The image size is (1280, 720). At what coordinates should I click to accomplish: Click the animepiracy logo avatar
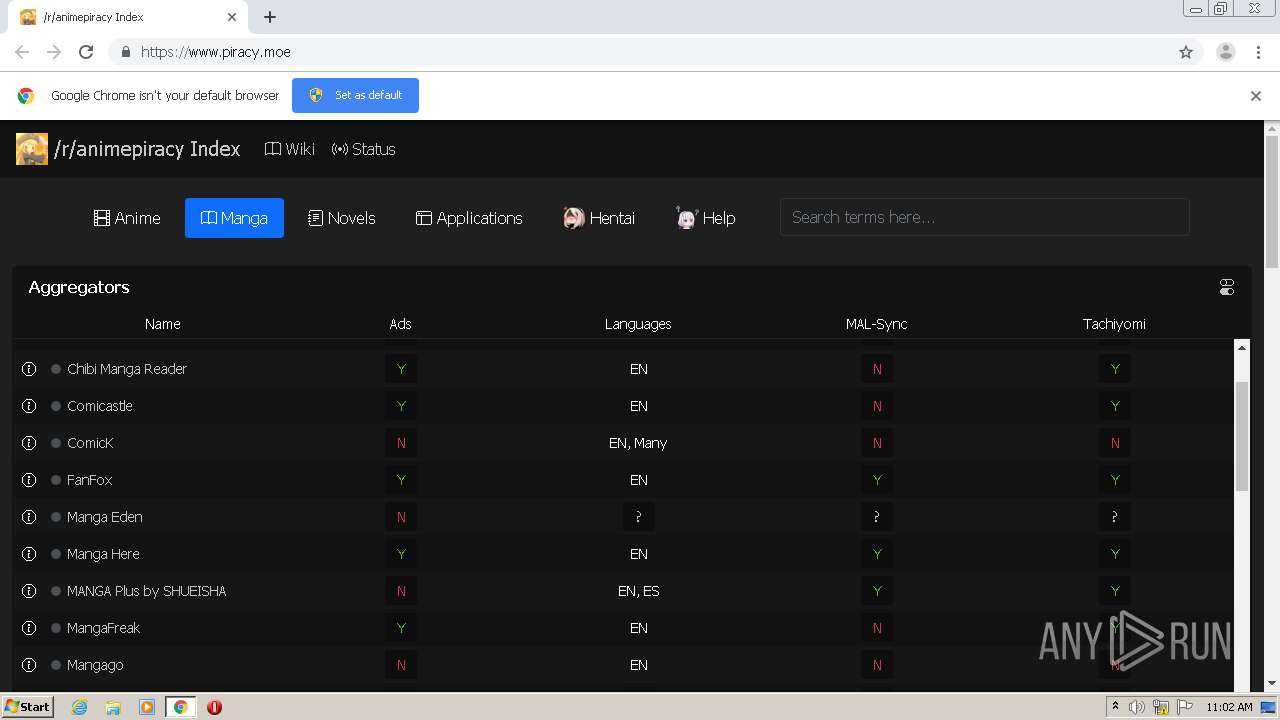coord(32,149)
